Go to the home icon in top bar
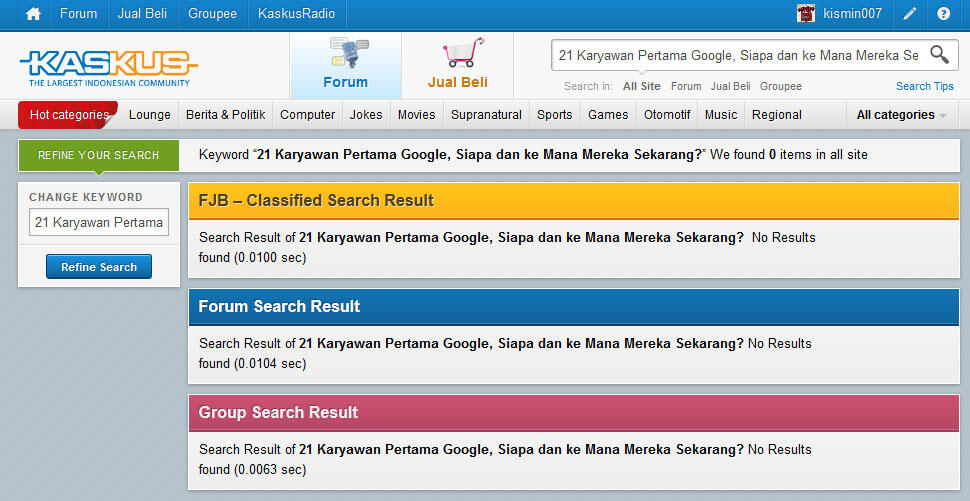 pos(33,14)
